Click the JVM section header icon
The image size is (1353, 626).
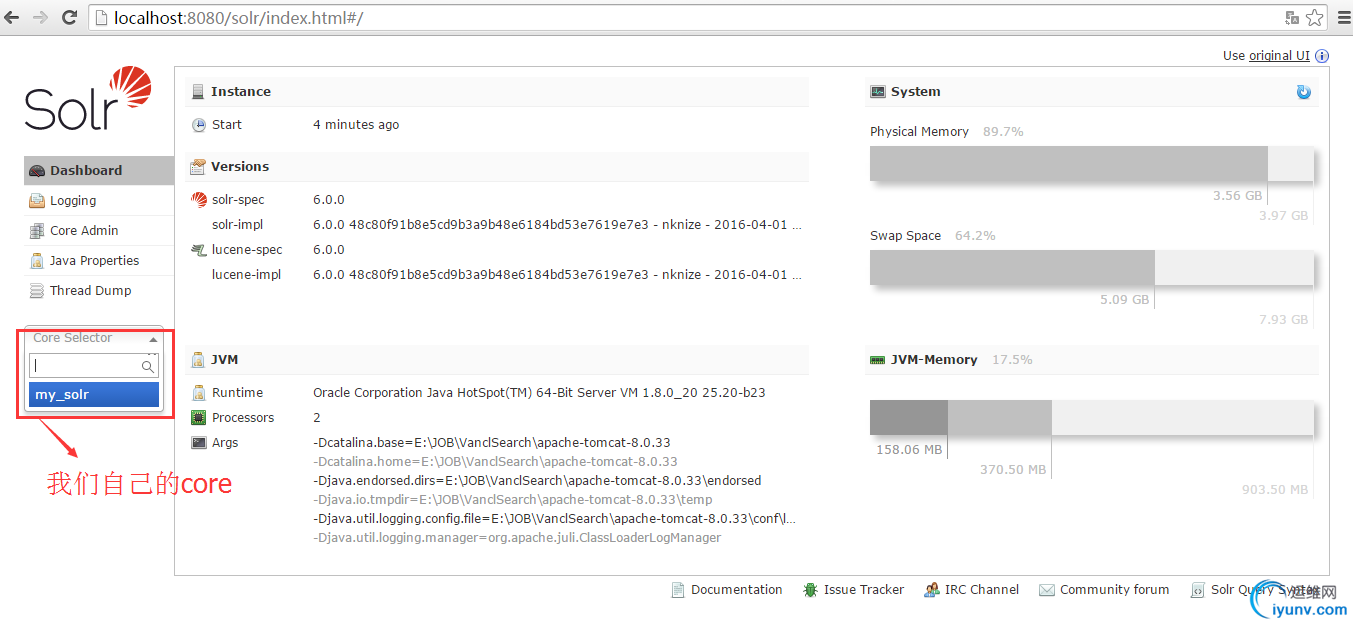click(198, 360)
